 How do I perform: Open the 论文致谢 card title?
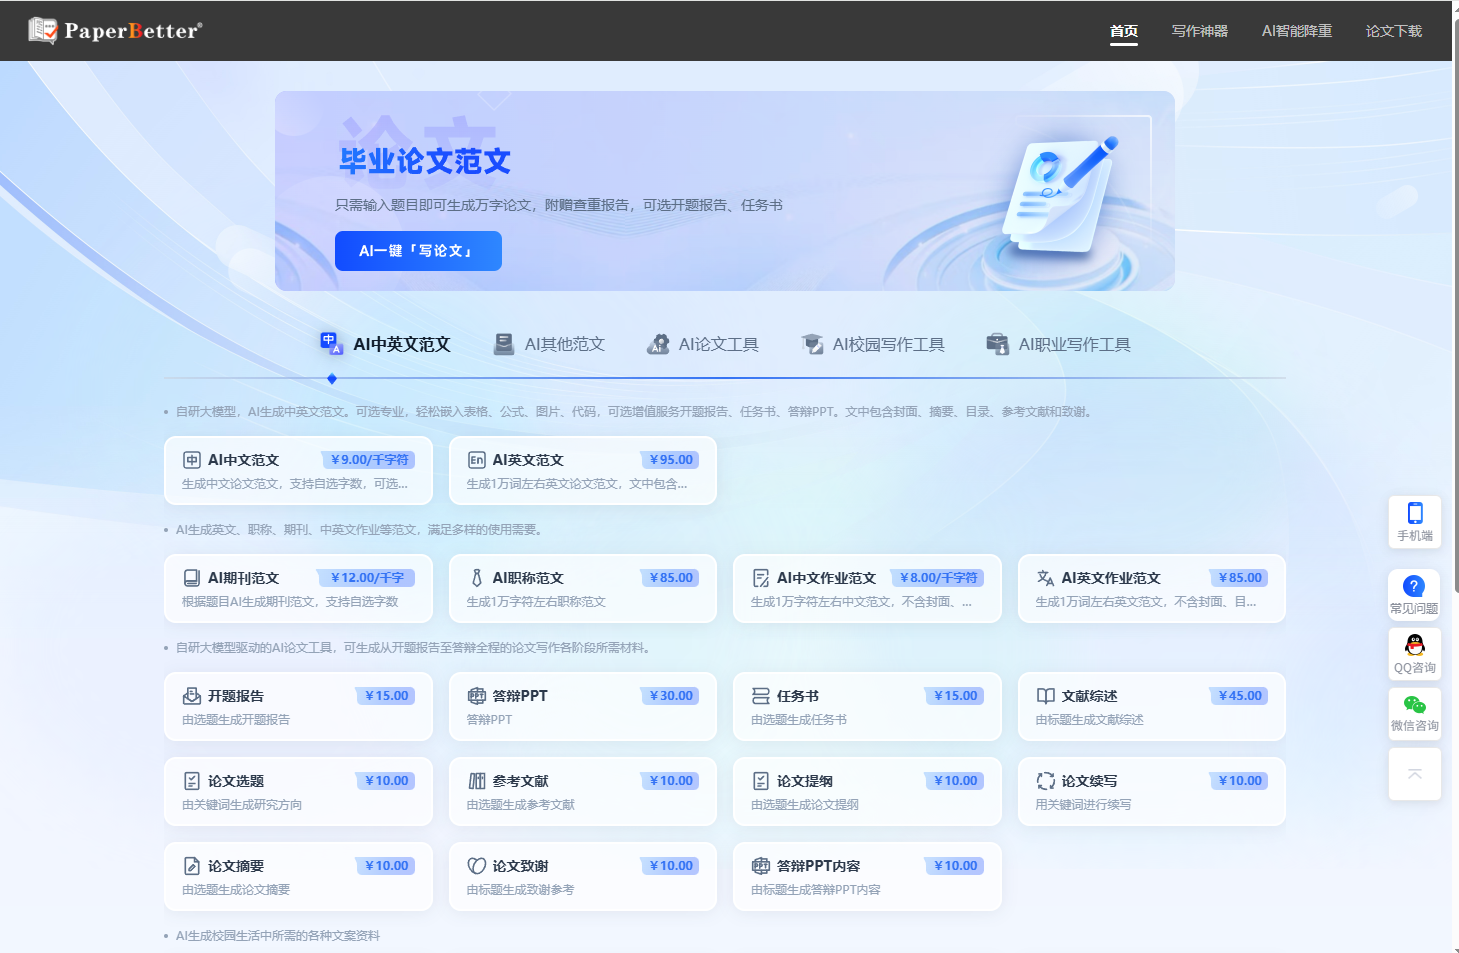tap(520, 866)
